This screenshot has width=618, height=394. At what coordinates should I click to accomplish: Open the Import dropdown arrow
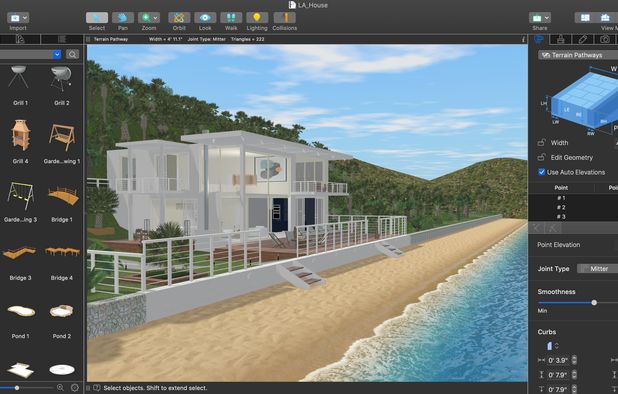point(25,18)
